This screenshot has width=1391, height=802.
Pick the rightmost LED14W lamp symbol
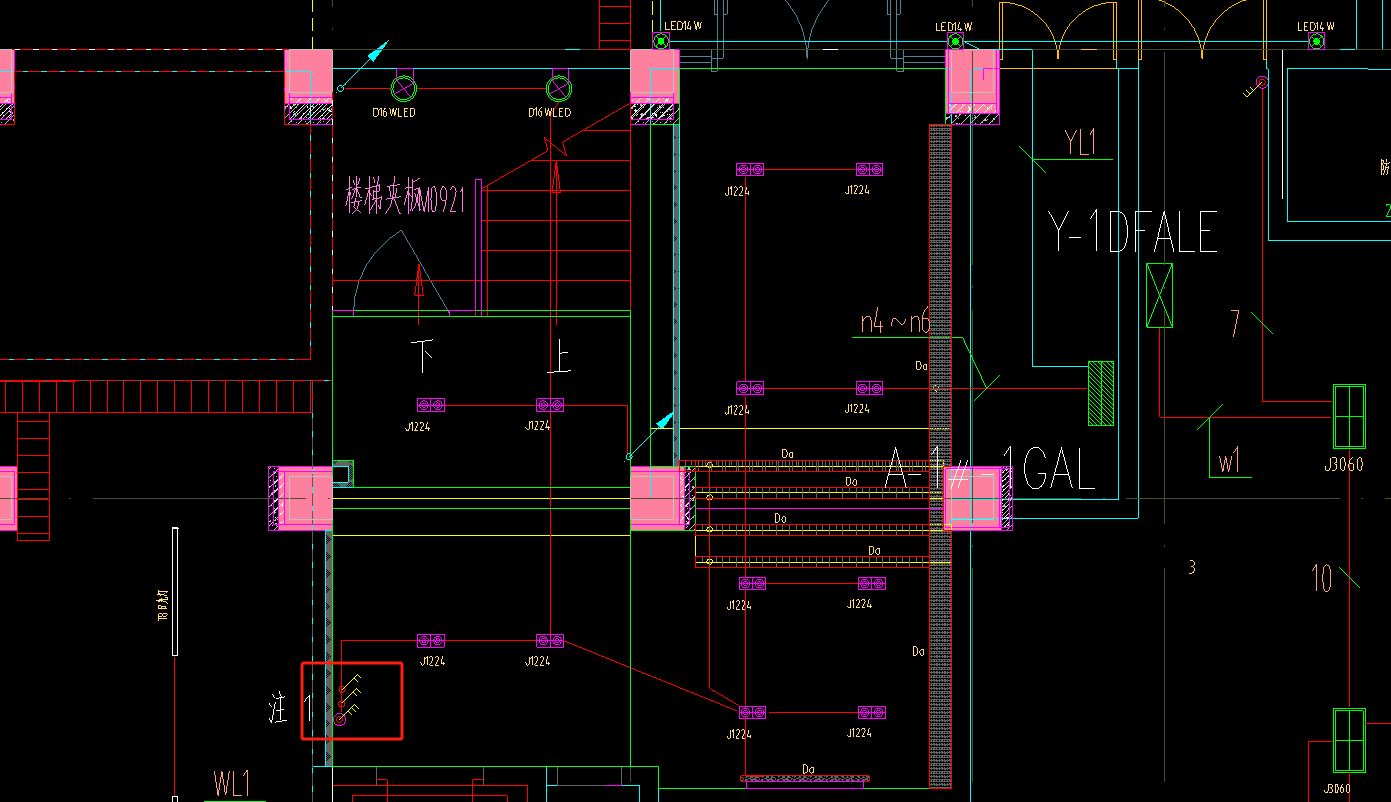point(1317,41)
